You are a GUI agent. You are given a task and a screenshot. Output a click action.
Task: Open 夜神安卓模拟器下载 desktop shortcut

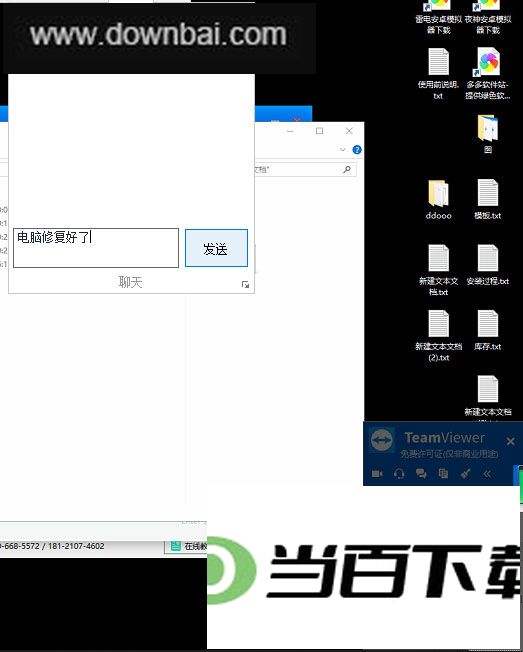point(488,17)
